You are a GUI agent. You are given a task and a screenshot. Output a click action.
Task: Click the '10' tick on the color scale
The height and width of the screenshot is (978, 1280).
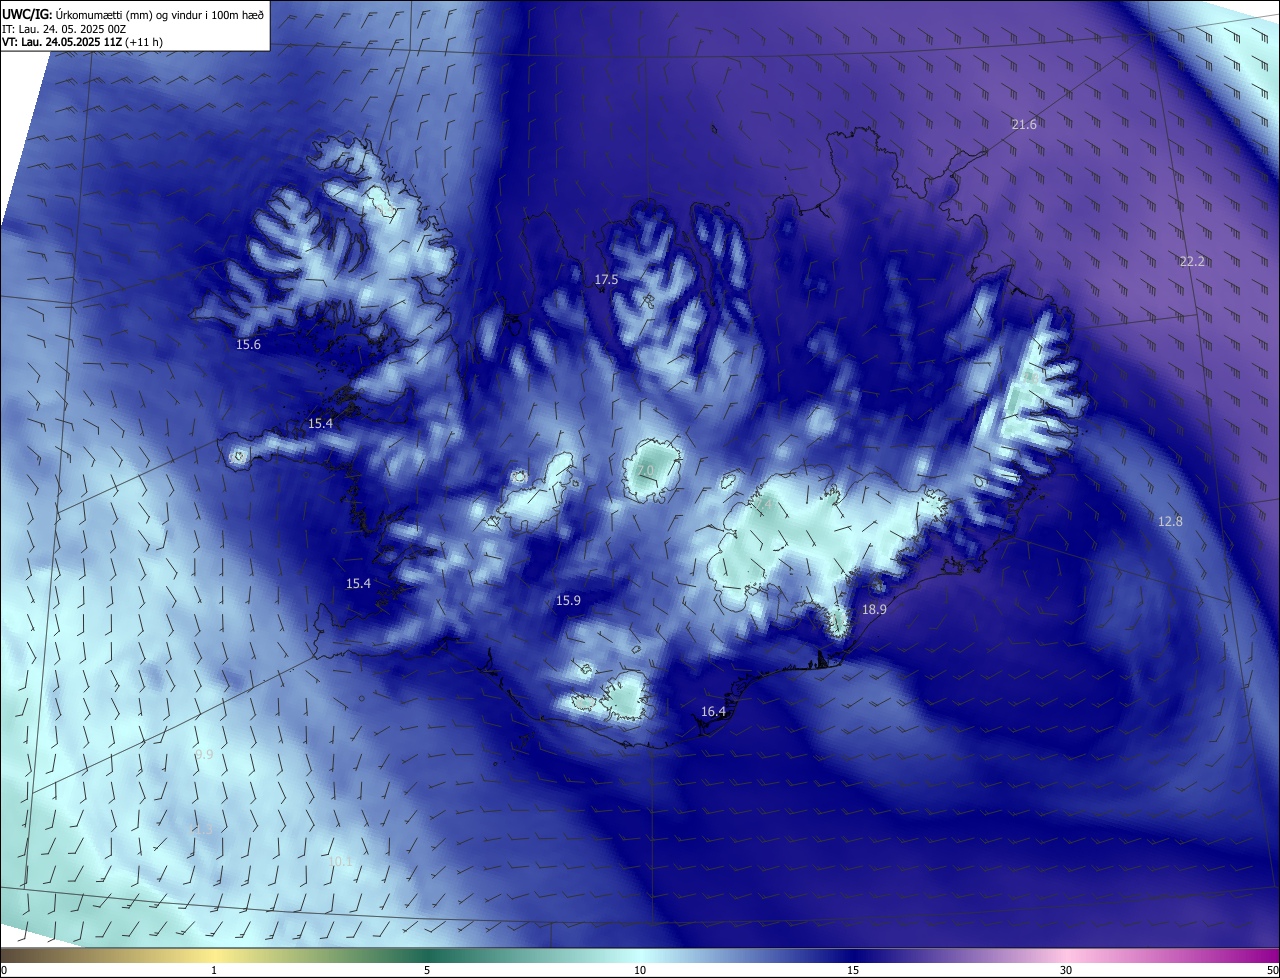[640, 970]
